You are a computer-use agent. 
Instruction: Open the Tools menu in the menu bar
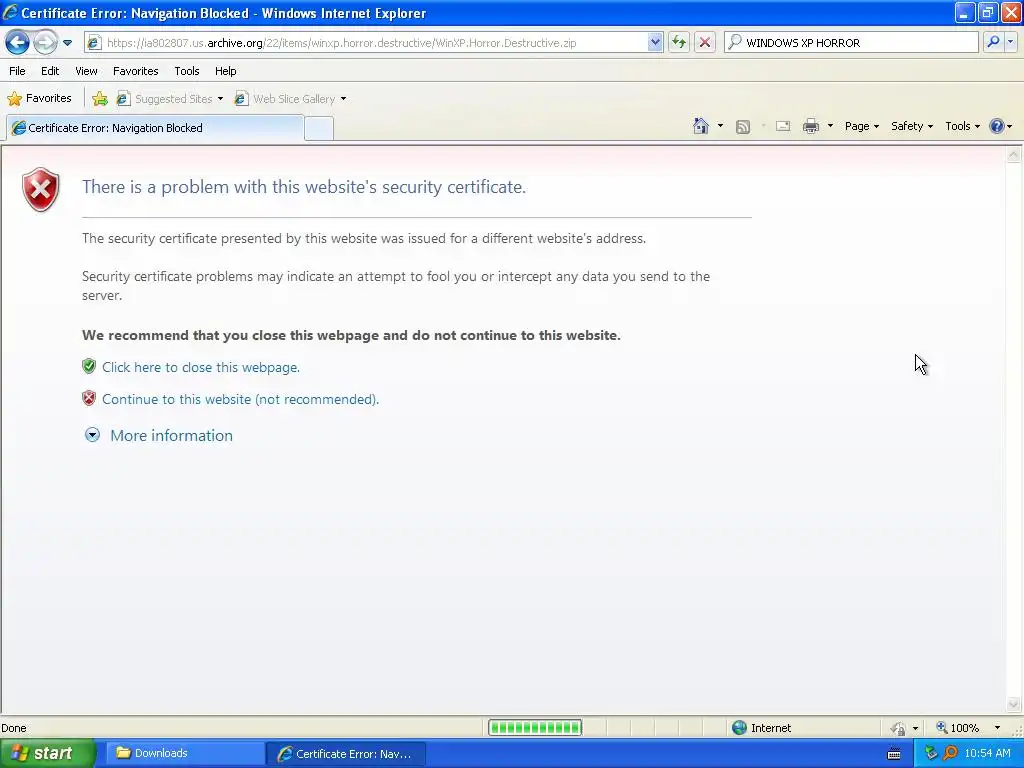coord(187,71)
